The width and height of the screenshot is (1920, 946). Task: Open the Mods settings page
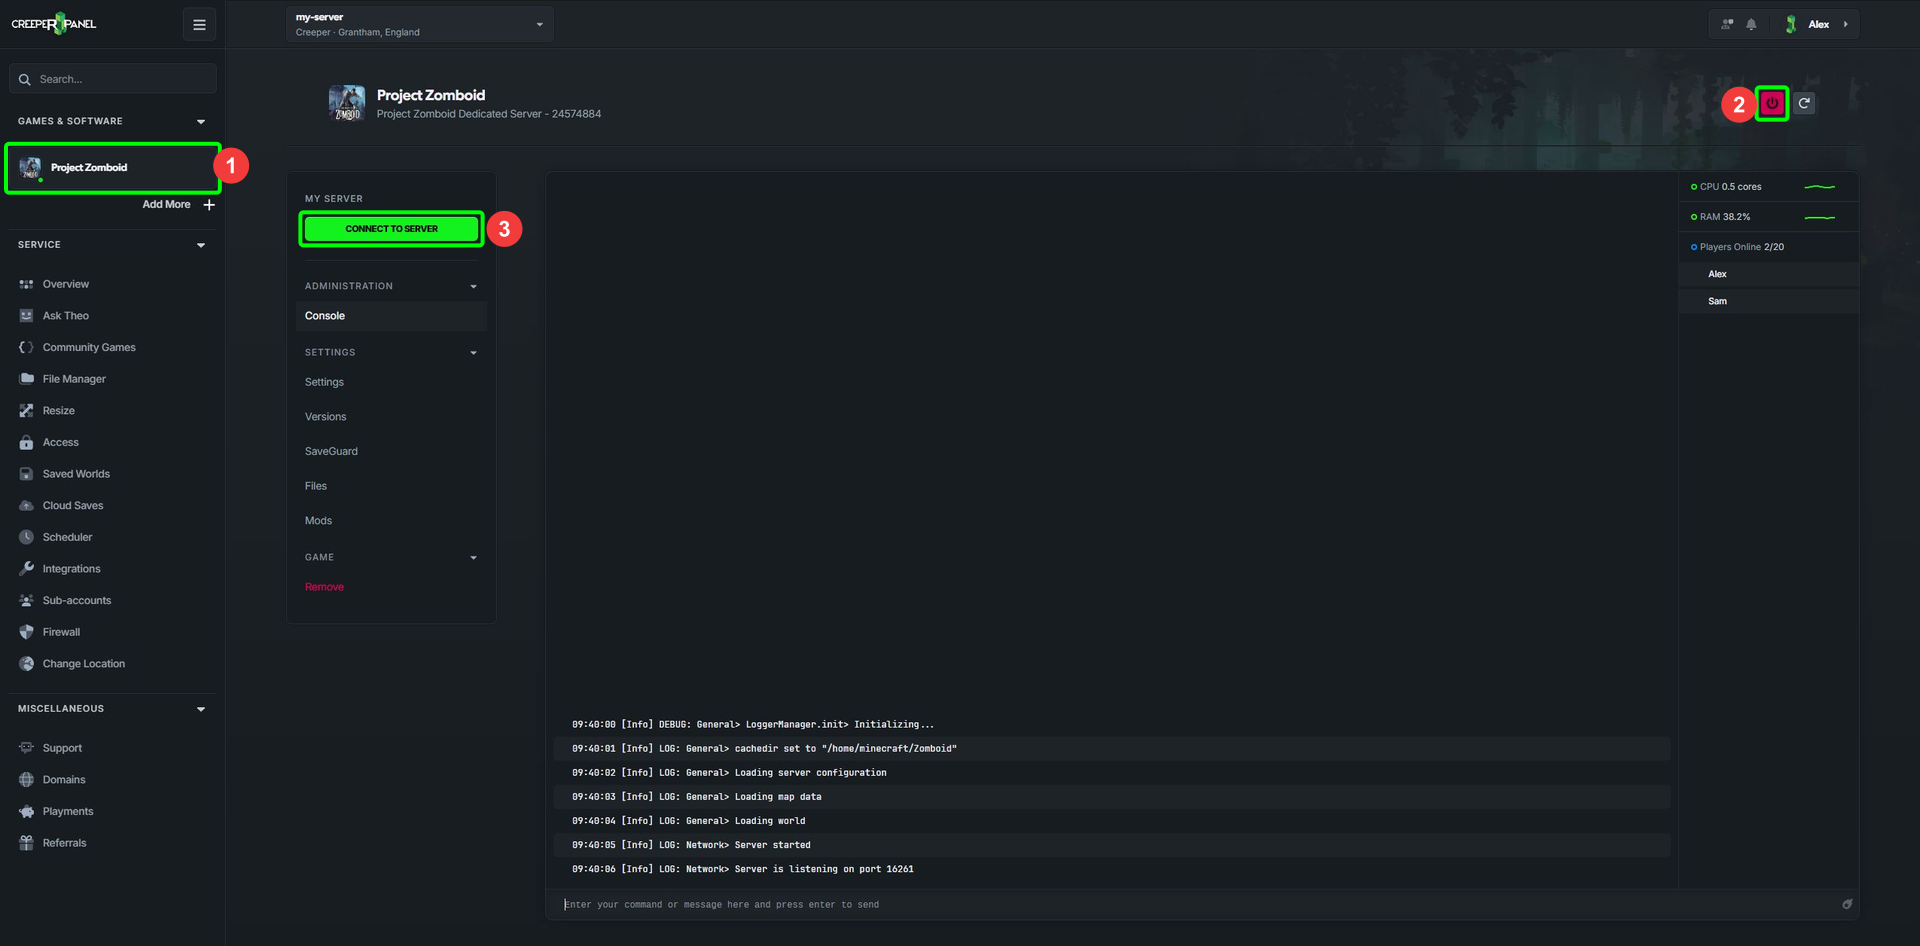(x=318, y=521)
